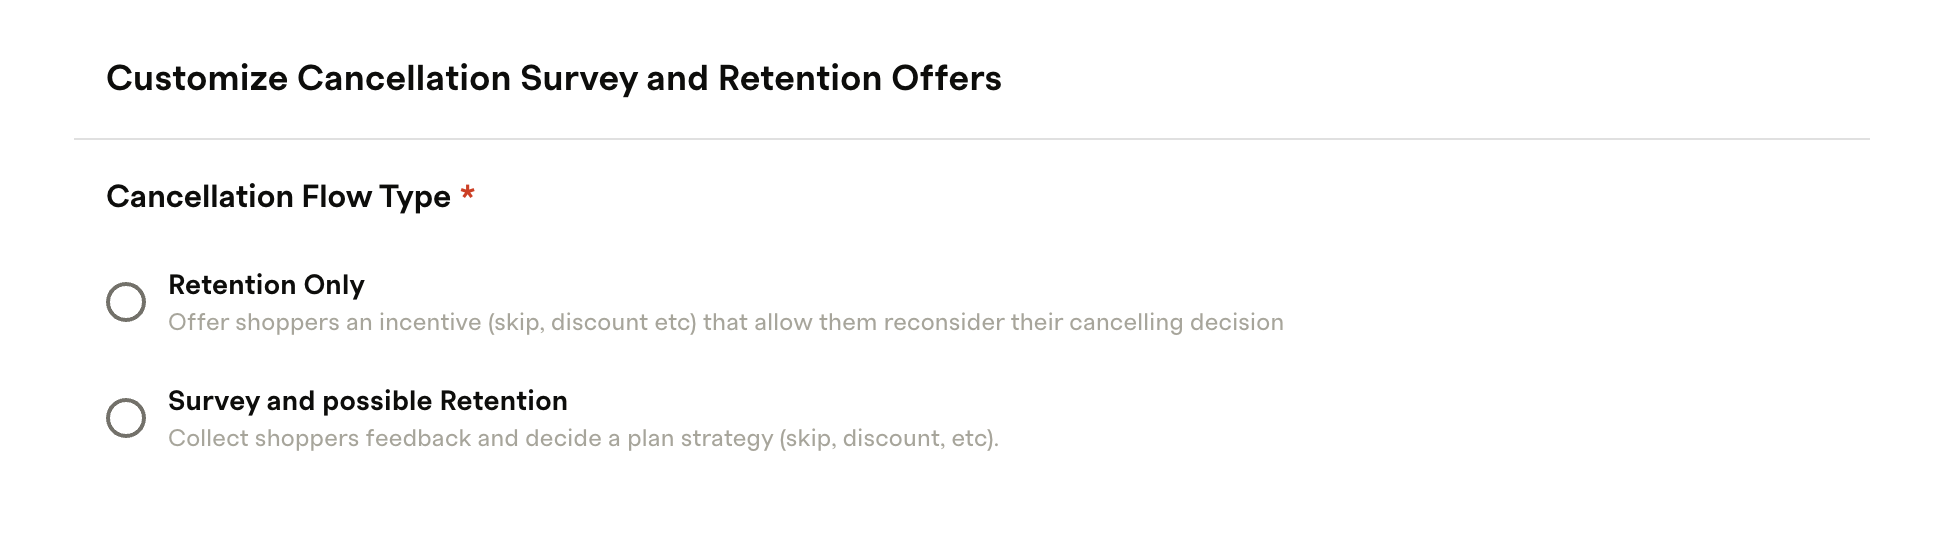Click "Cancellation Survey" words in page title
The width and height of the screenshot is (1944, 556).
click(467, 79)
